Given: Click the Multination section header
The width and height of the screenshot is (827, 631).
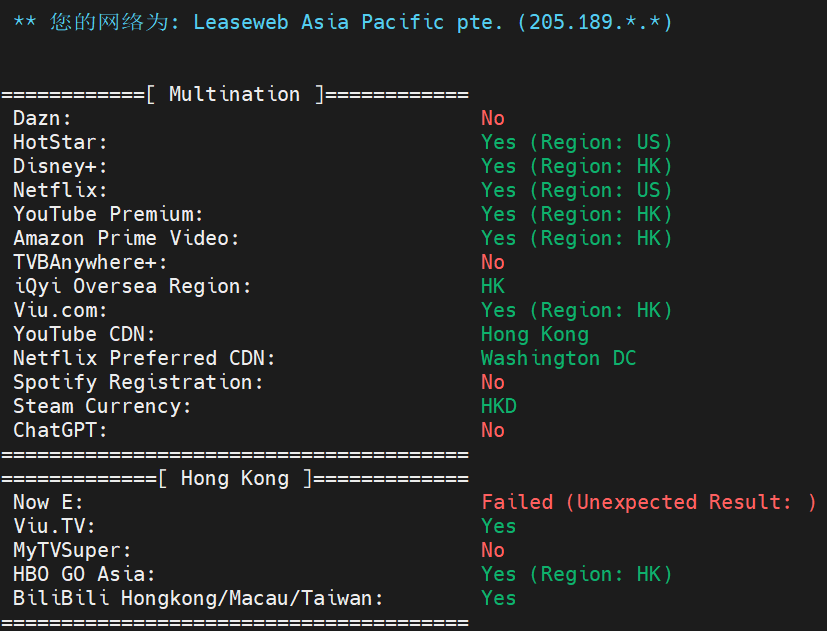Looking at the screenshot, I should [x=234, y=95].
